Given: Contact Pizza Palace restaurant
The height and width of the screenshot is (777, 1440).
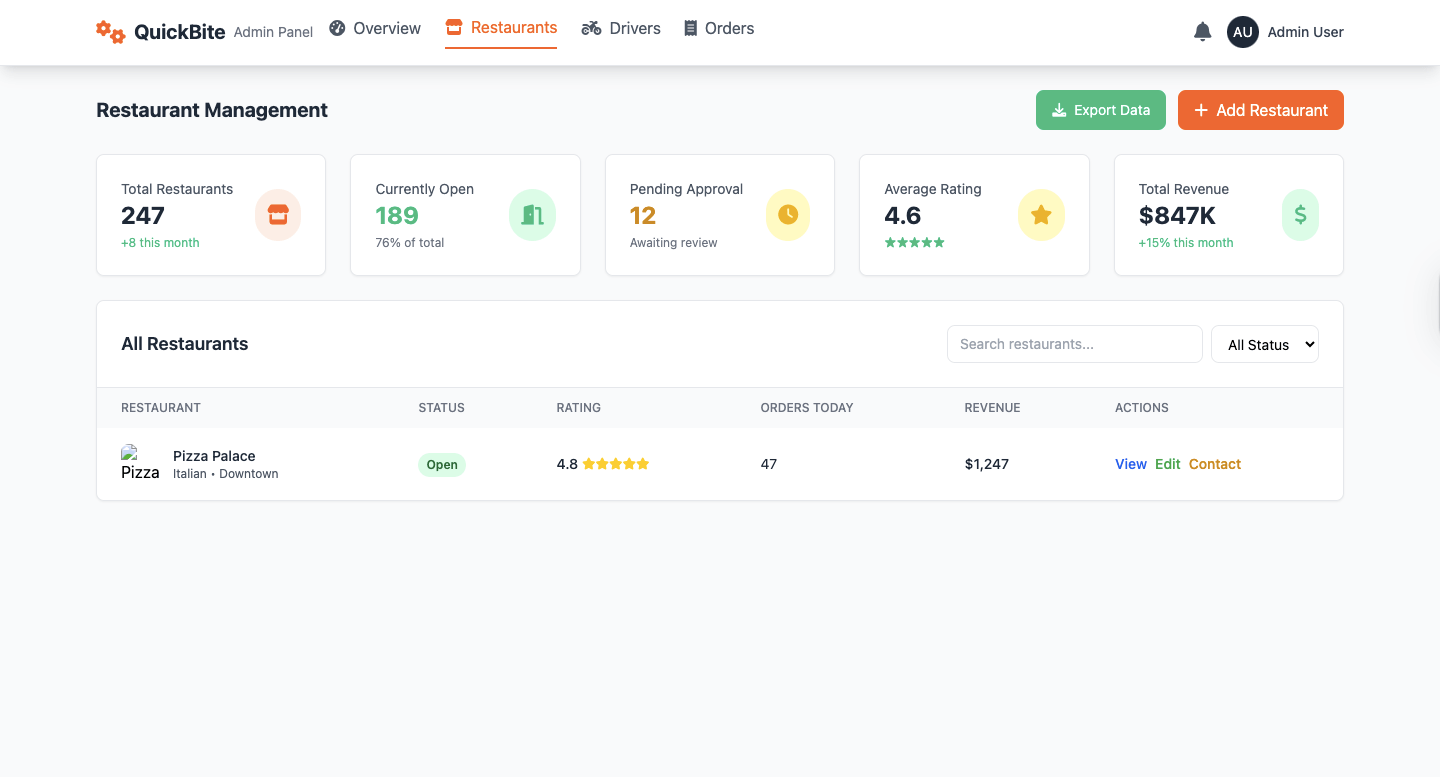Looking at the screenshot, I should click(1214, 464).
